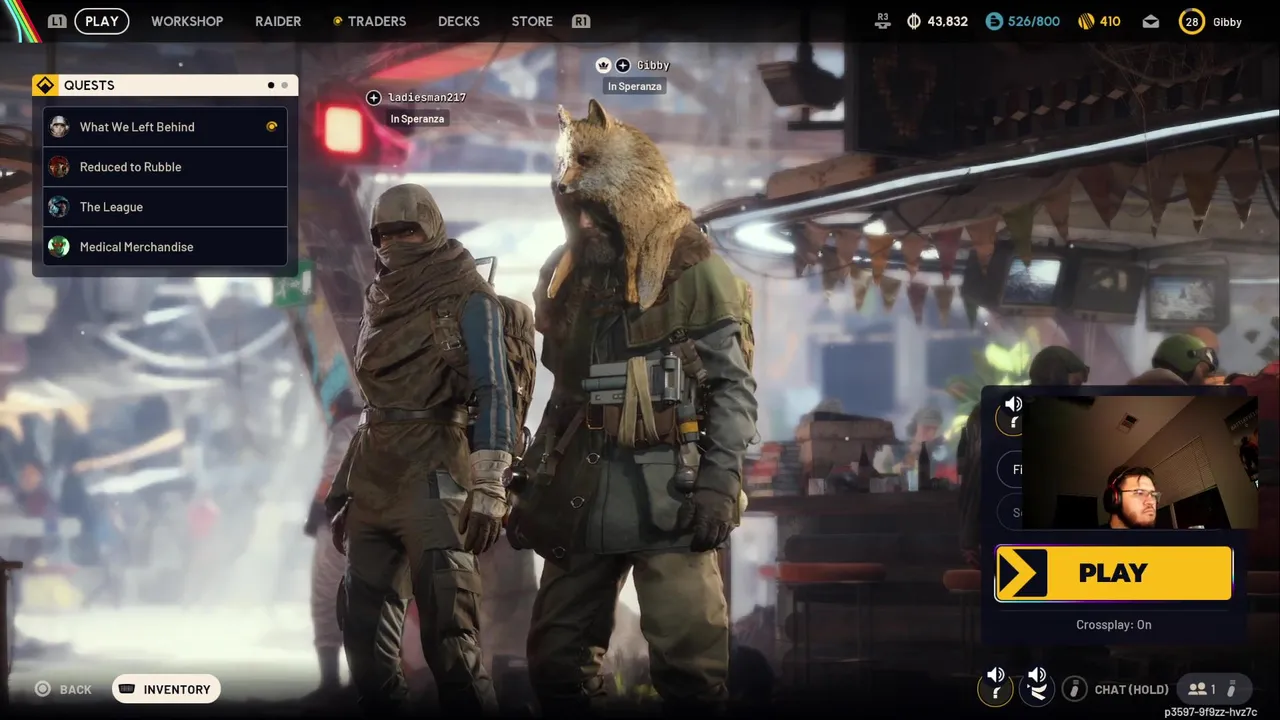Click the blue token icon beside 526/800
This screenshot has height=720, width=1280.
(x=993, y=21)
